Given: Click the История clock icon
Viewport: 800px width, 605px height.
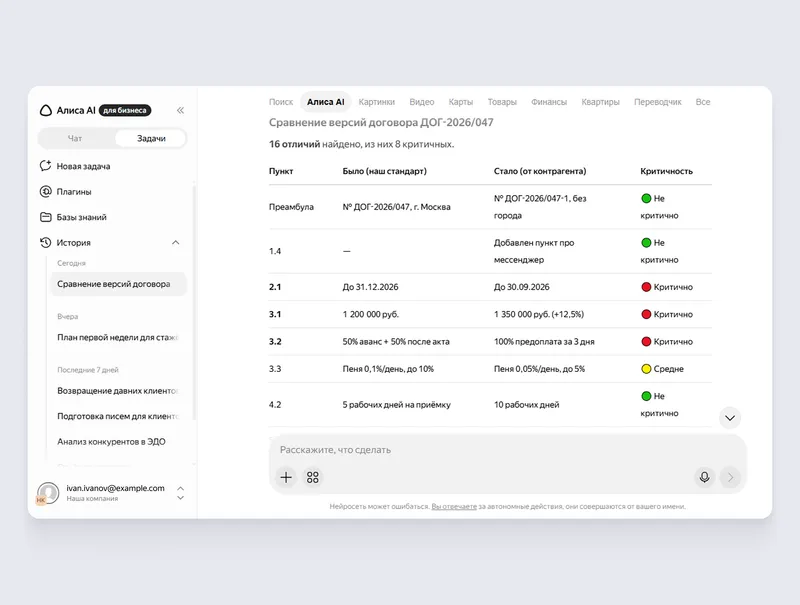Looking at the screenshot, I should [45, 242].
